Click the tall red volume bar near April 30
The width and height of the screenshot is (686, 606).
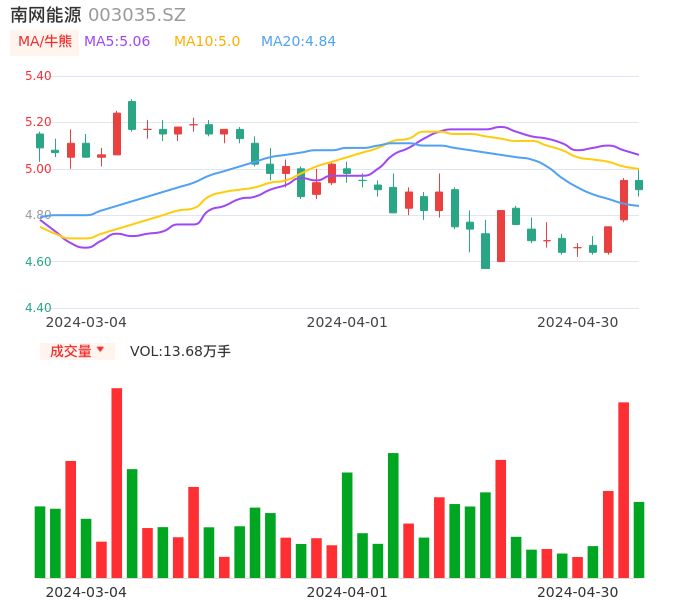pyautogui.click(x=623, y=490)
